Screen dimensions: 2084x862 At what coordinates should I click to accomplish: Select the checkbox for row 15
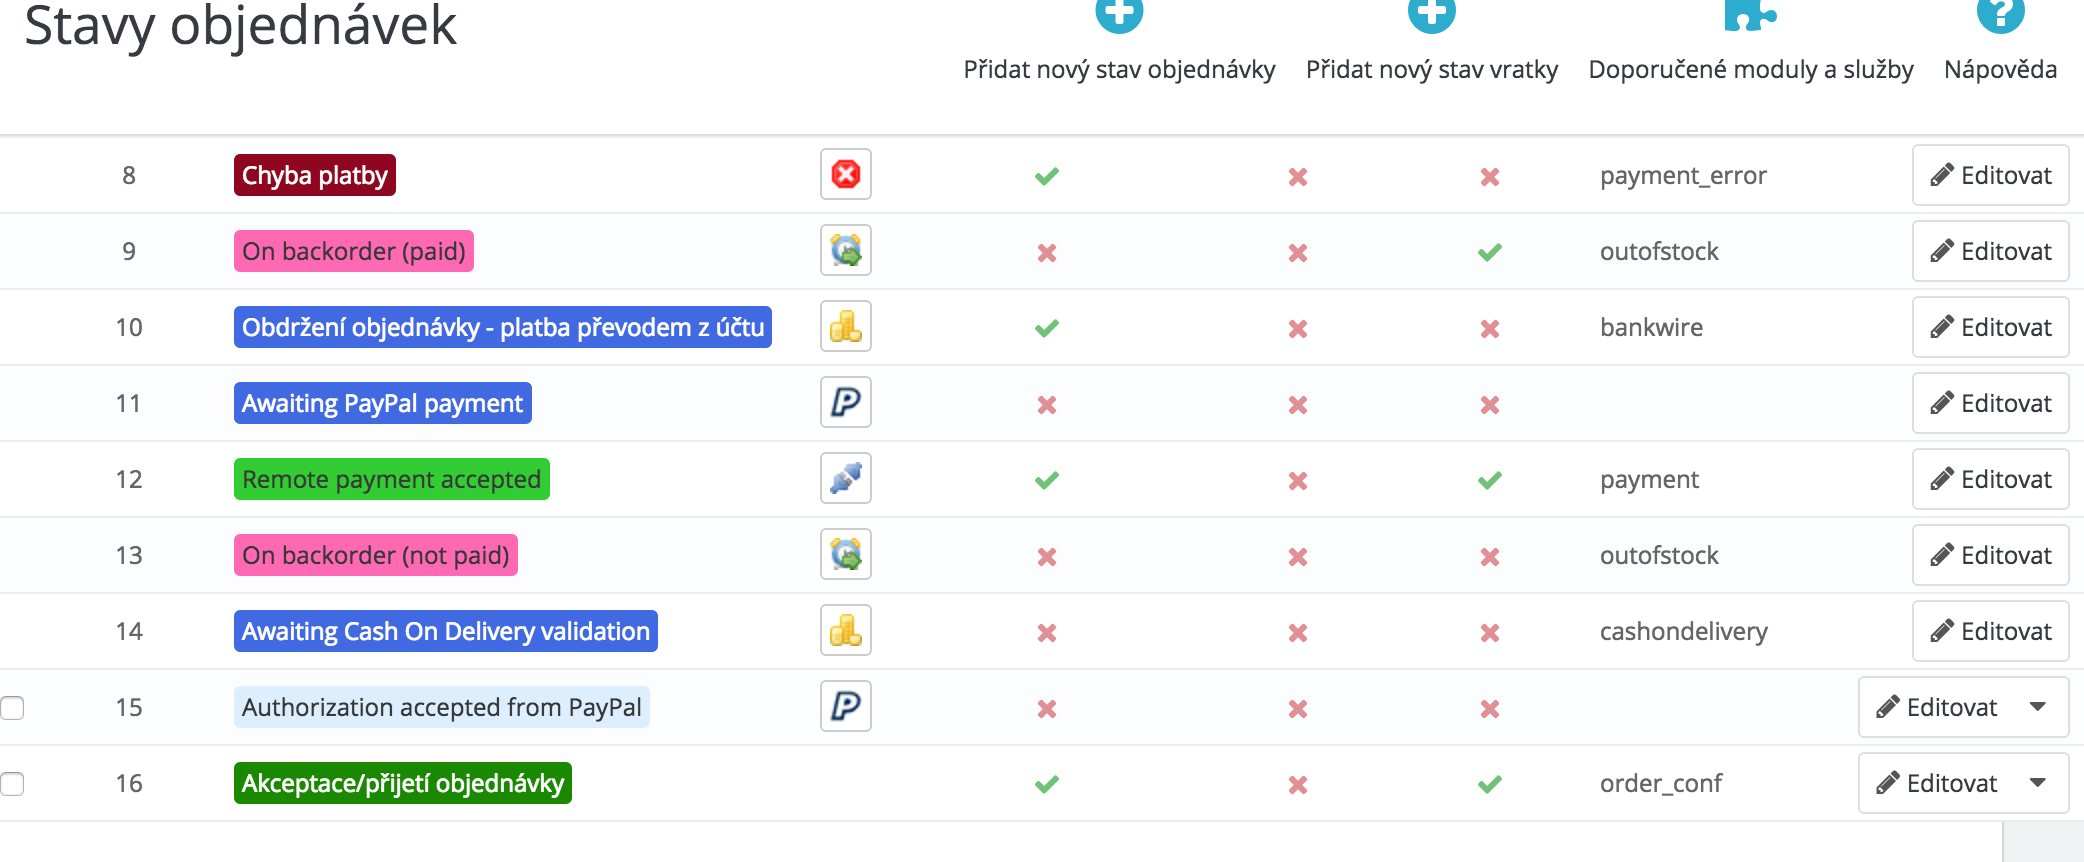(x=12, y=708)
